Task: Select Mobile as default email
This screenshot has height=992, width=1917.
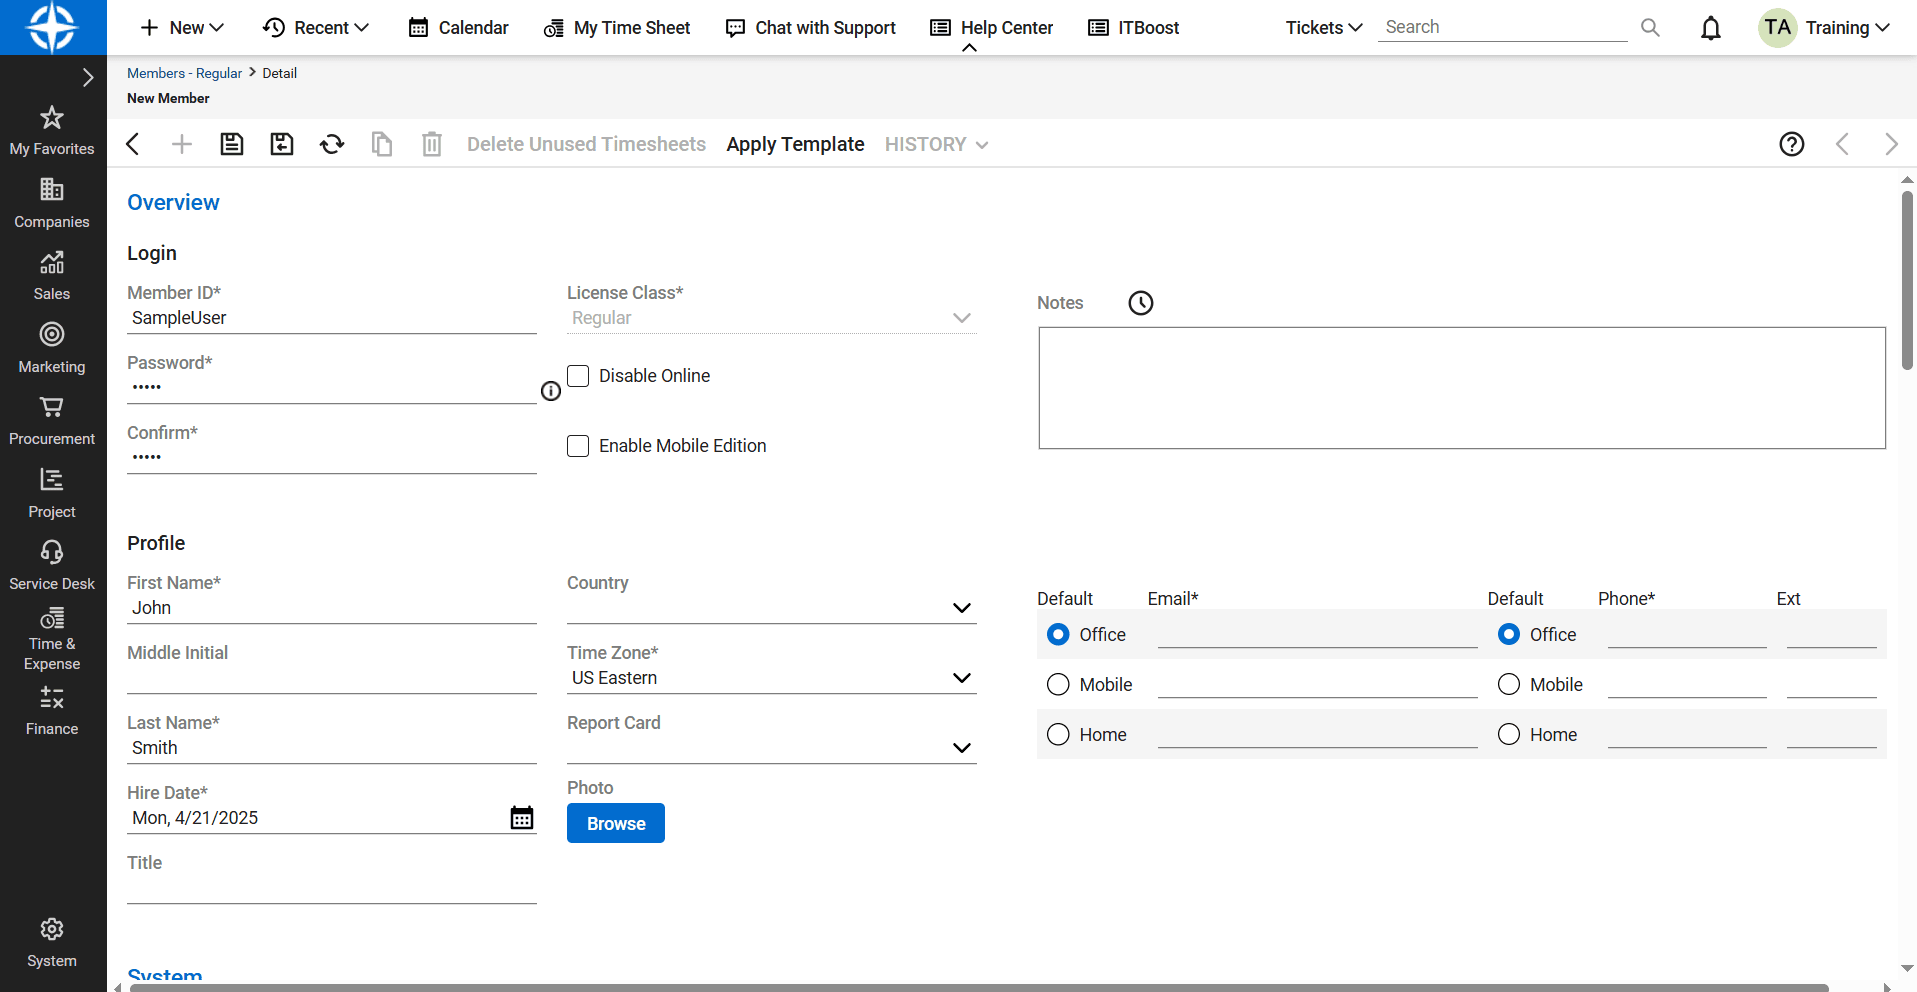Action: 1058,685
